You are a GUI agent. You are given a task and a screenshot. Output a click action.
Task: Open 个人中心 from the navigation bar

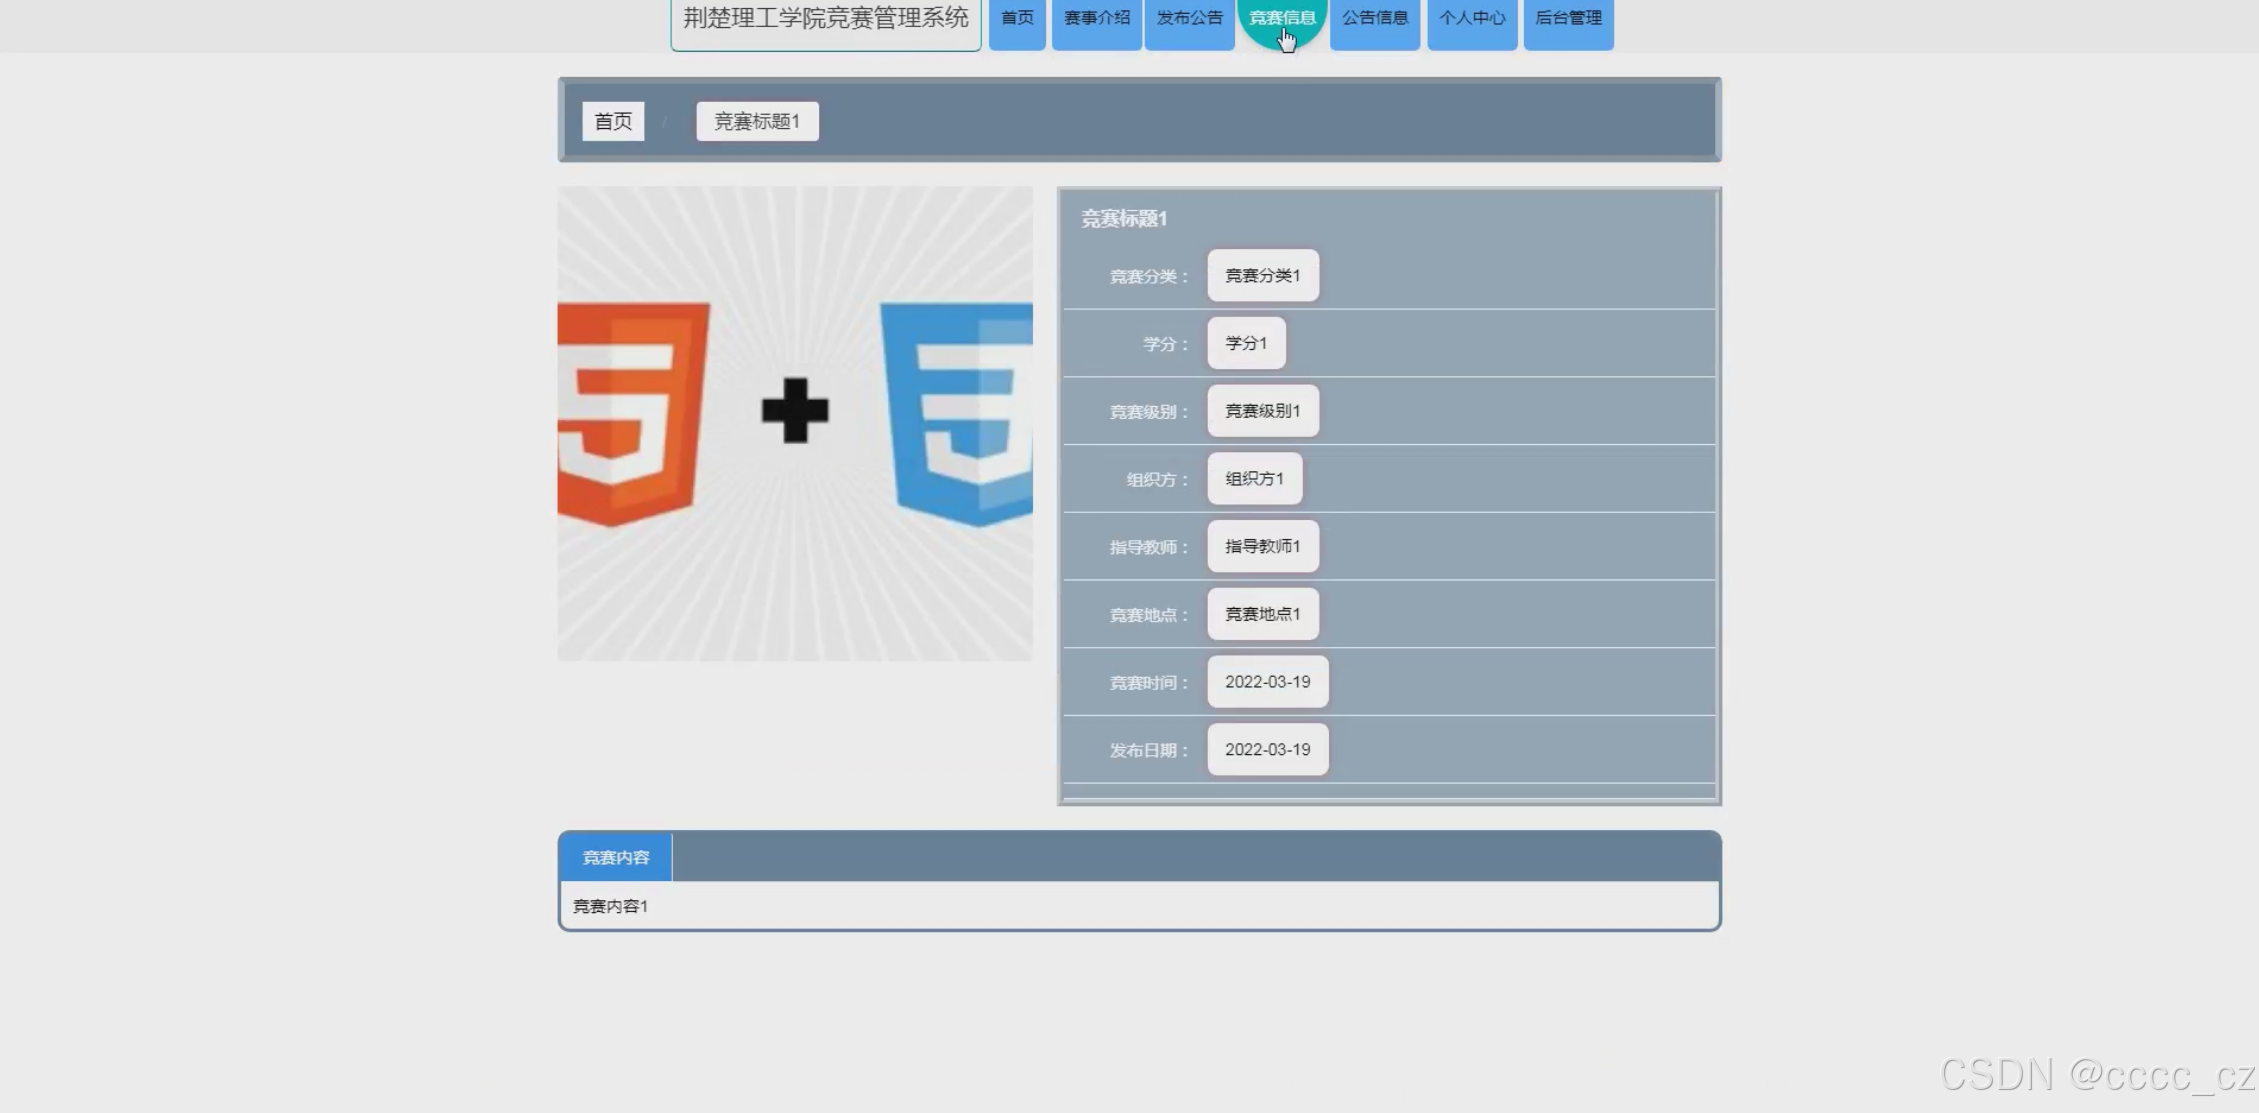(x=1471, y=18)
